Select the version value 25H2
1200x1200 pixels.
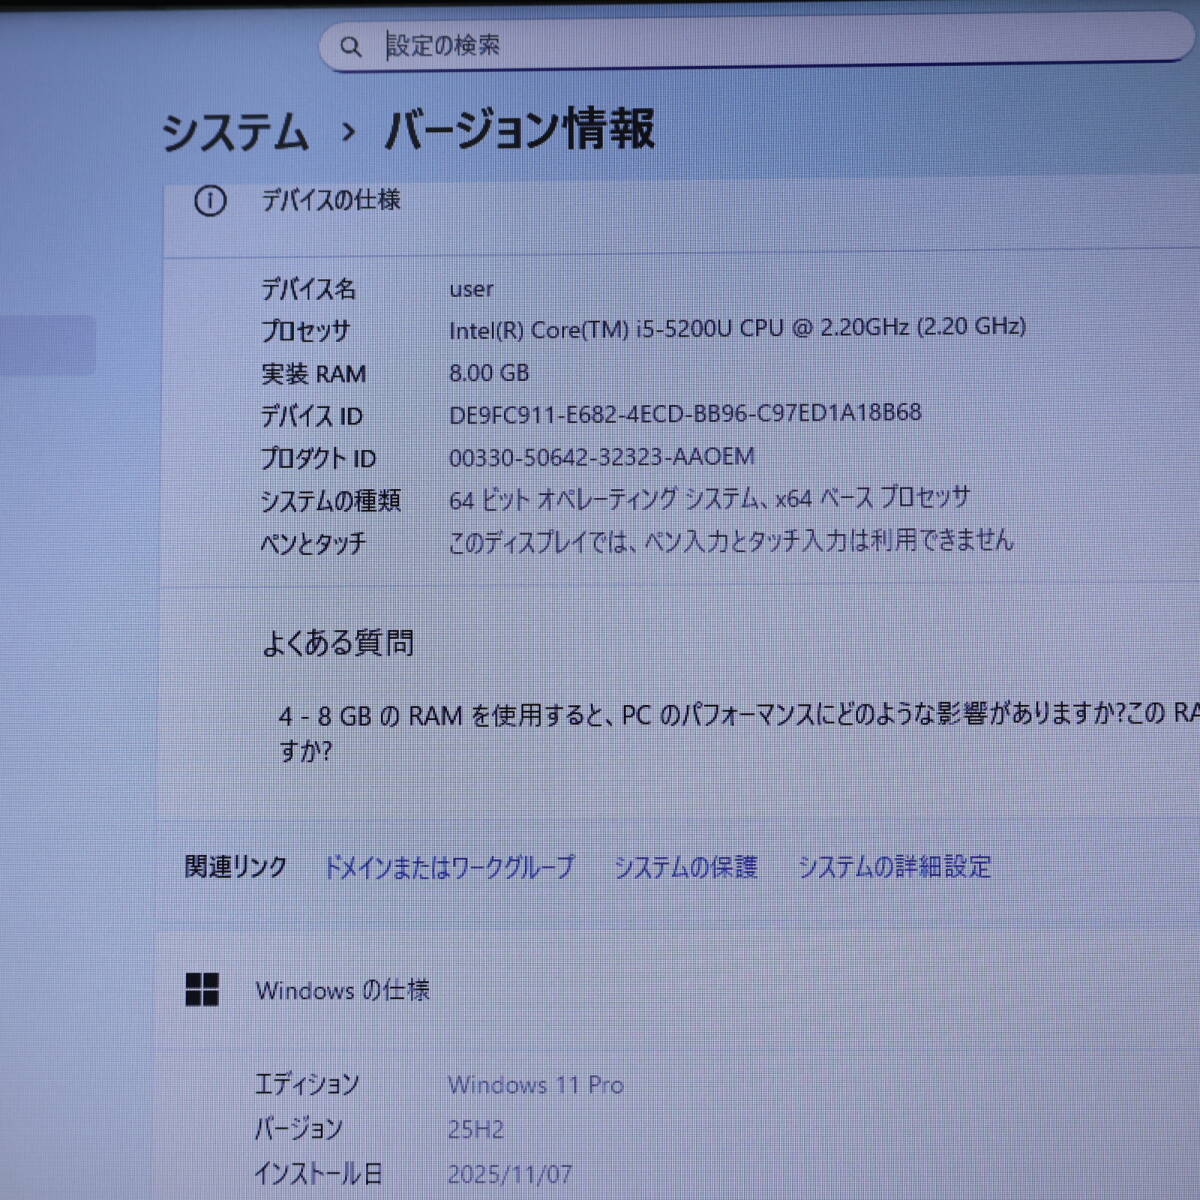(x=476, y=1130)
